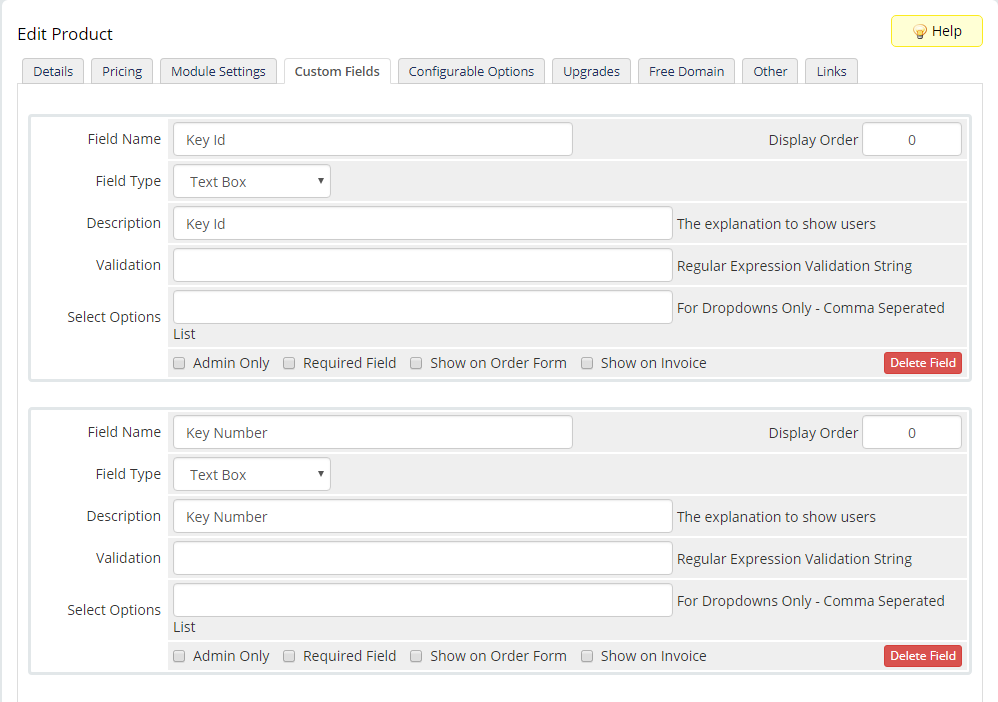The image size is (998, 702).
Task: Focus Display Order box for Key Number
Action: [911, 433]
